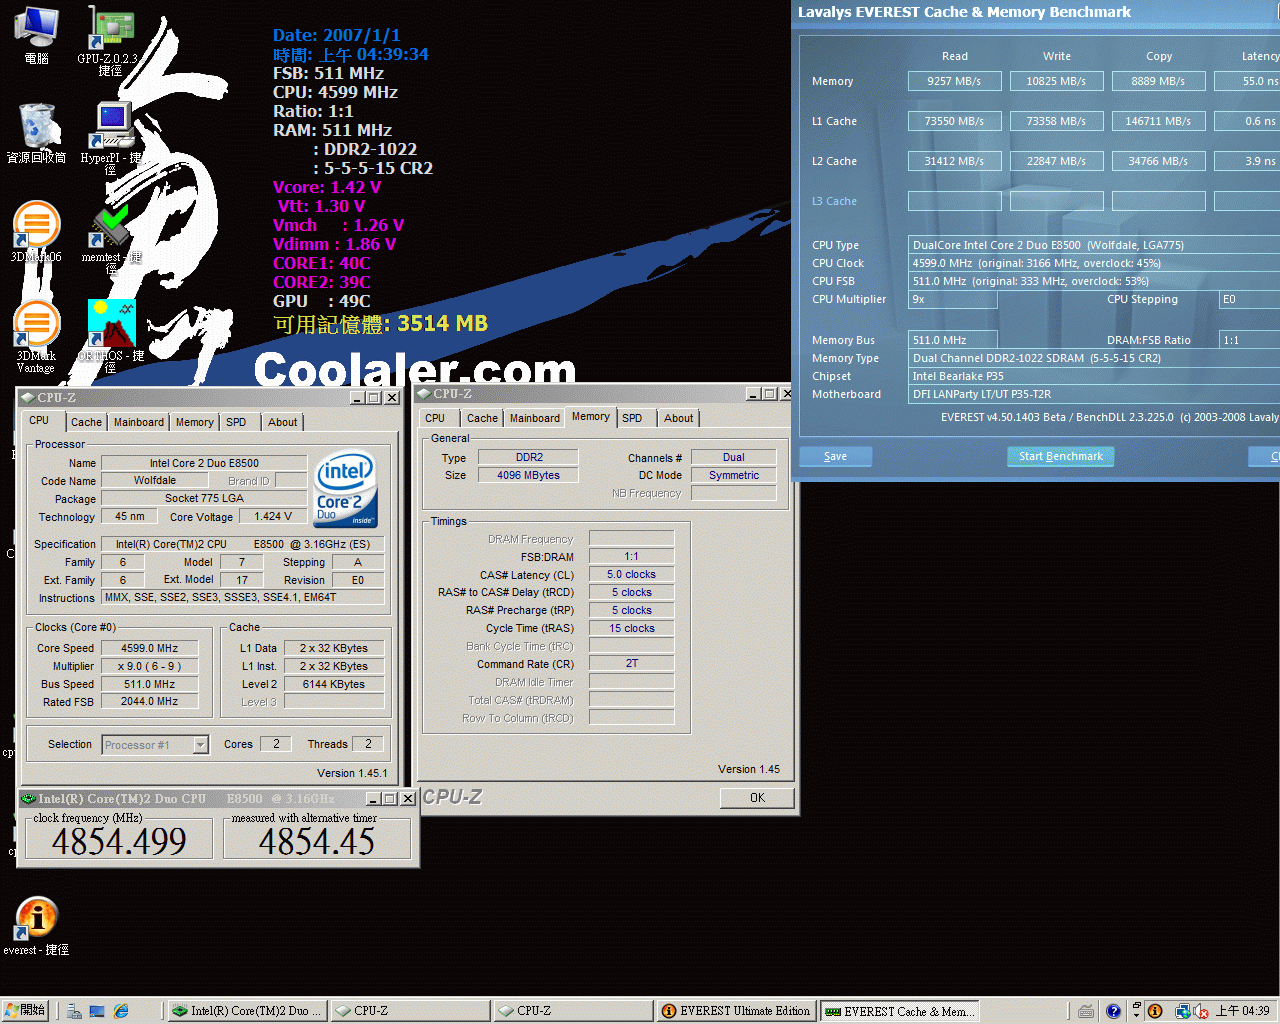Click the Channels # Dual field
This screenshot has width=1280, height=1024.
733,457
